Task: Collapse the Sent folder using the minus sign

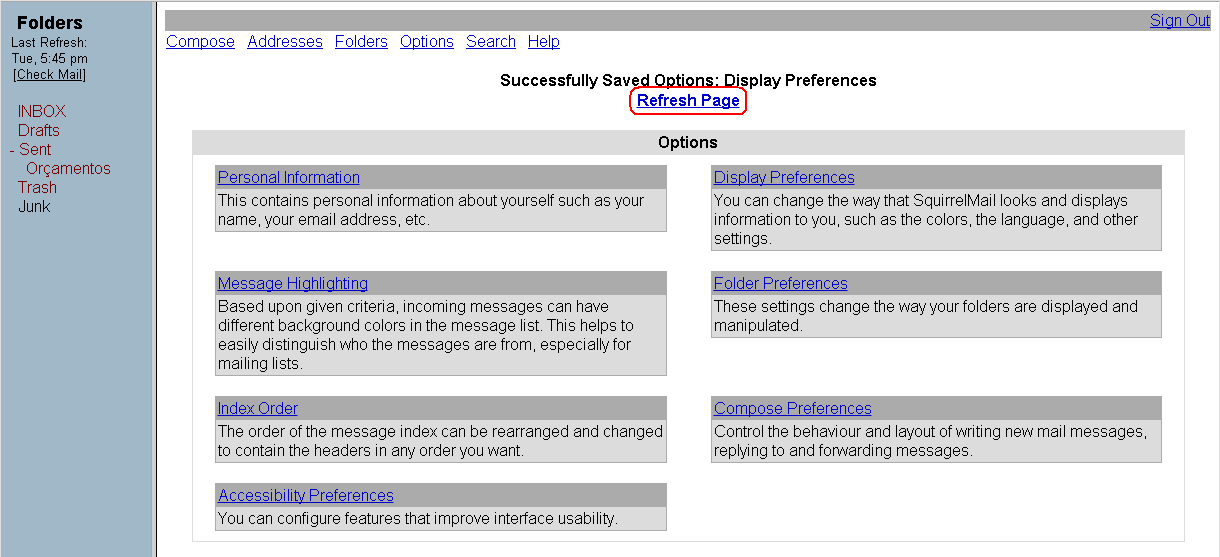Action: (x=12, y=150)
